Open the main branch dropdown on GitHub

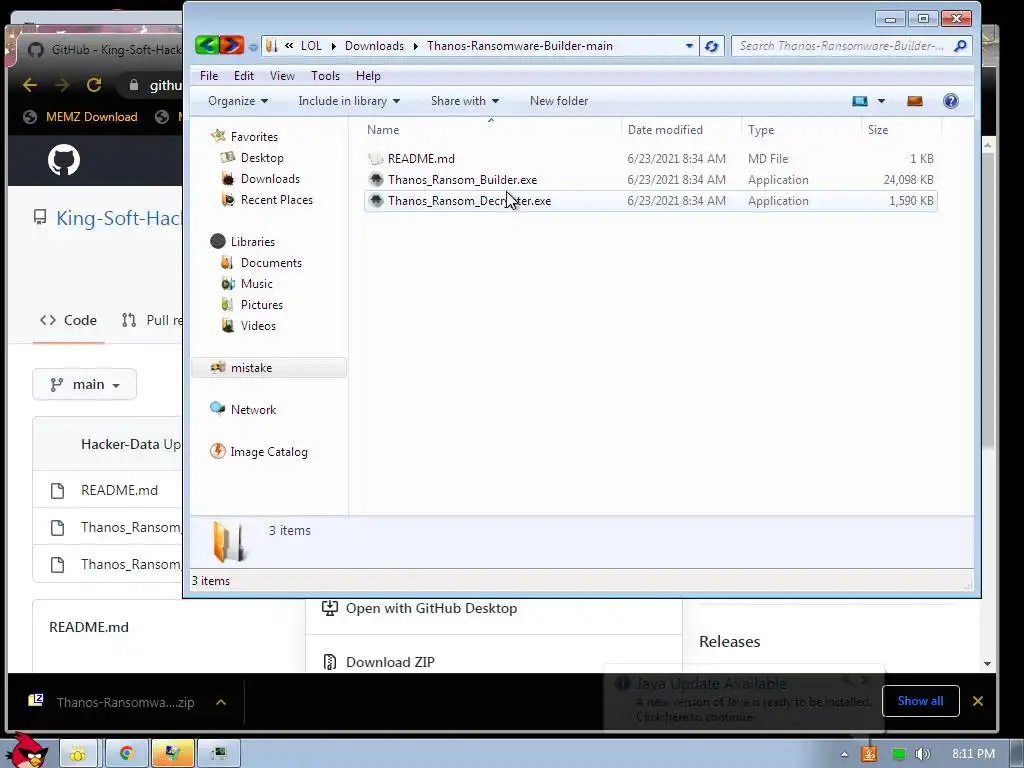[85, 385]
